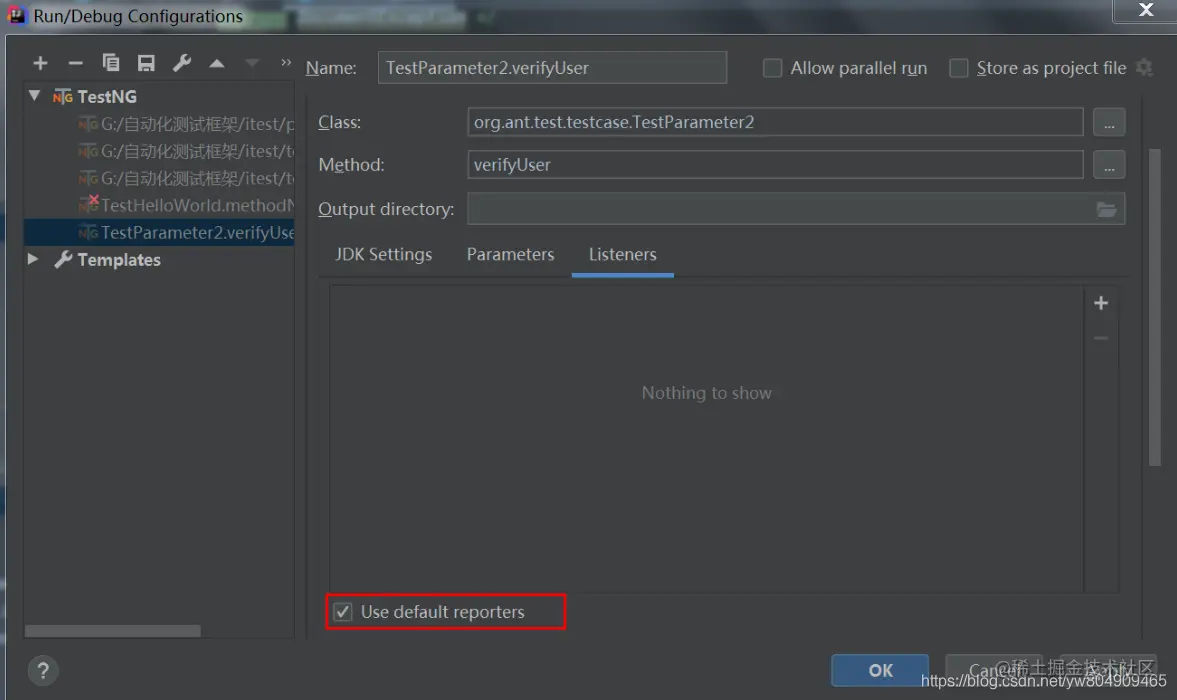
Task: Expand the Templates tree node
Action: pyautogui.click(x=33, y=259)
